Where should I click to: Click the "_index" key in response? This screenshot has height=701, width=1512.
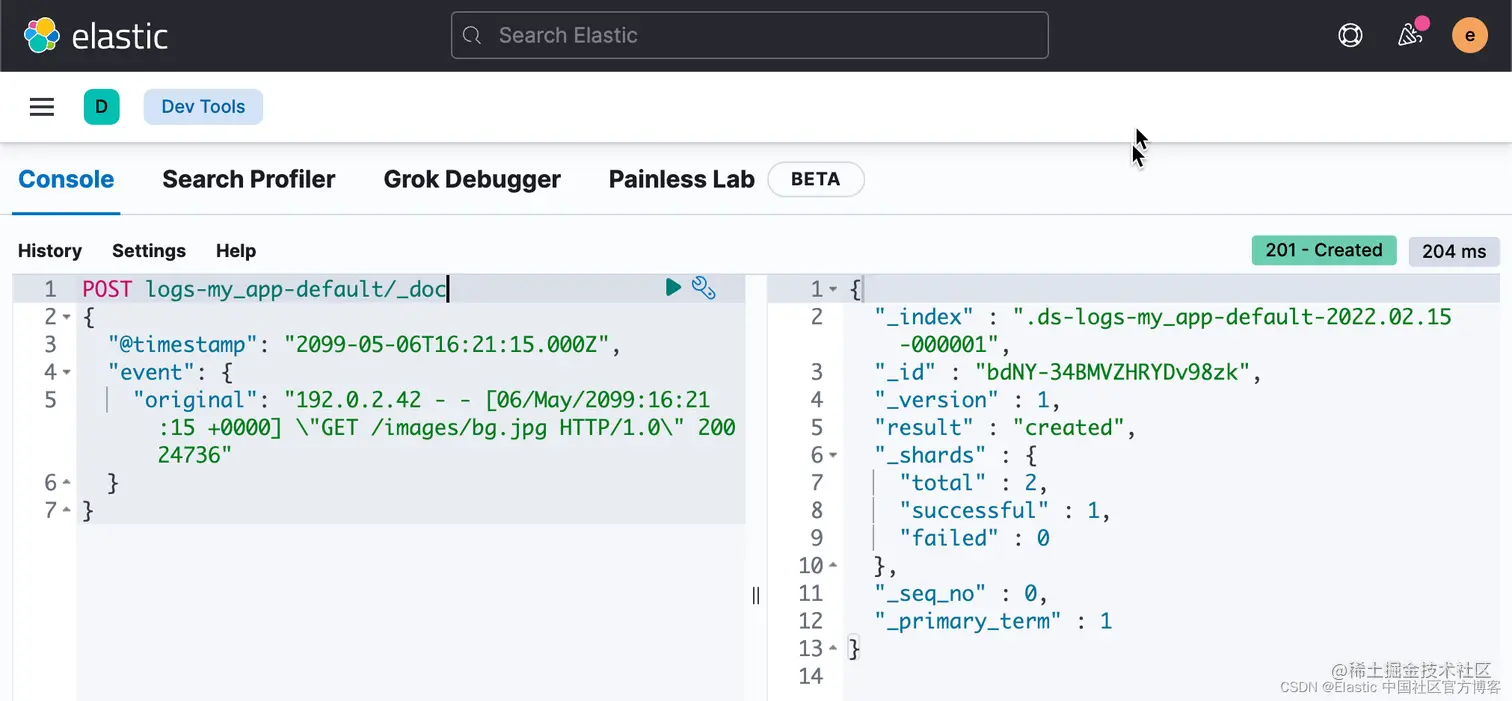[924, 317]
